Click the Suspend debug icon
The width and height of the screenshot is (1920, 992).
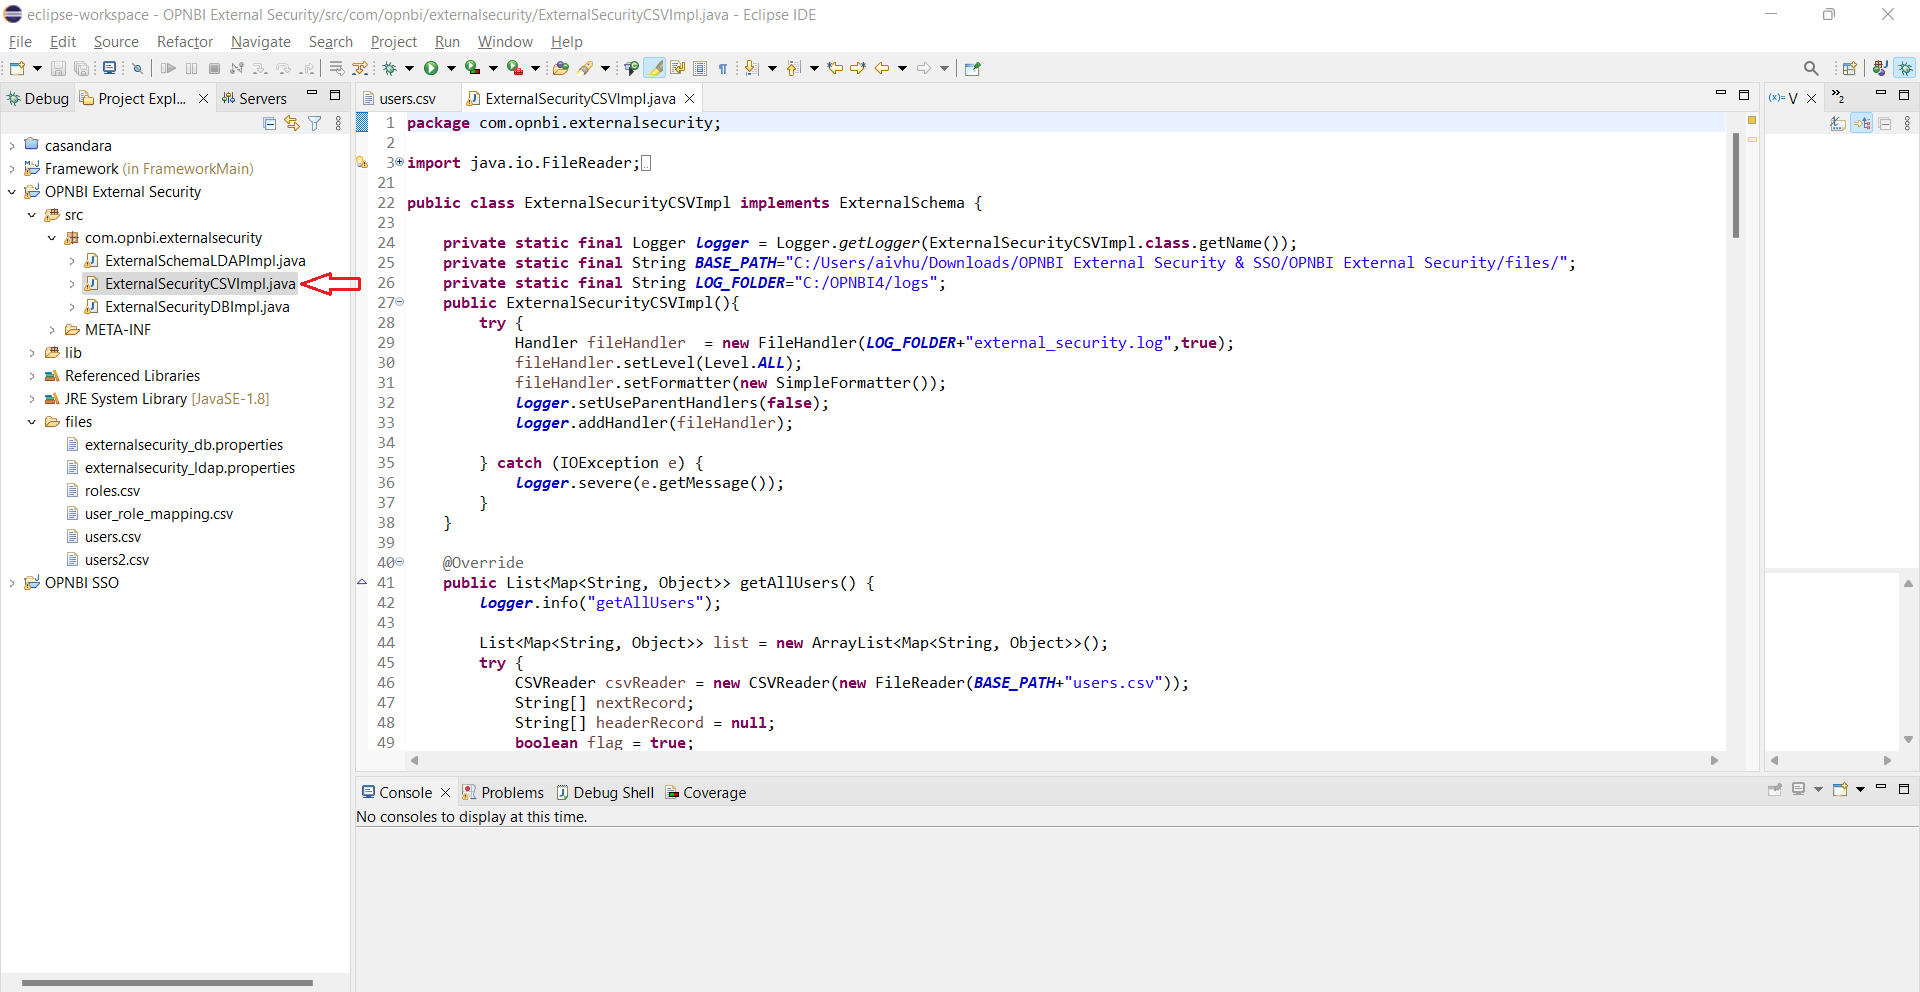pos(191,68)
